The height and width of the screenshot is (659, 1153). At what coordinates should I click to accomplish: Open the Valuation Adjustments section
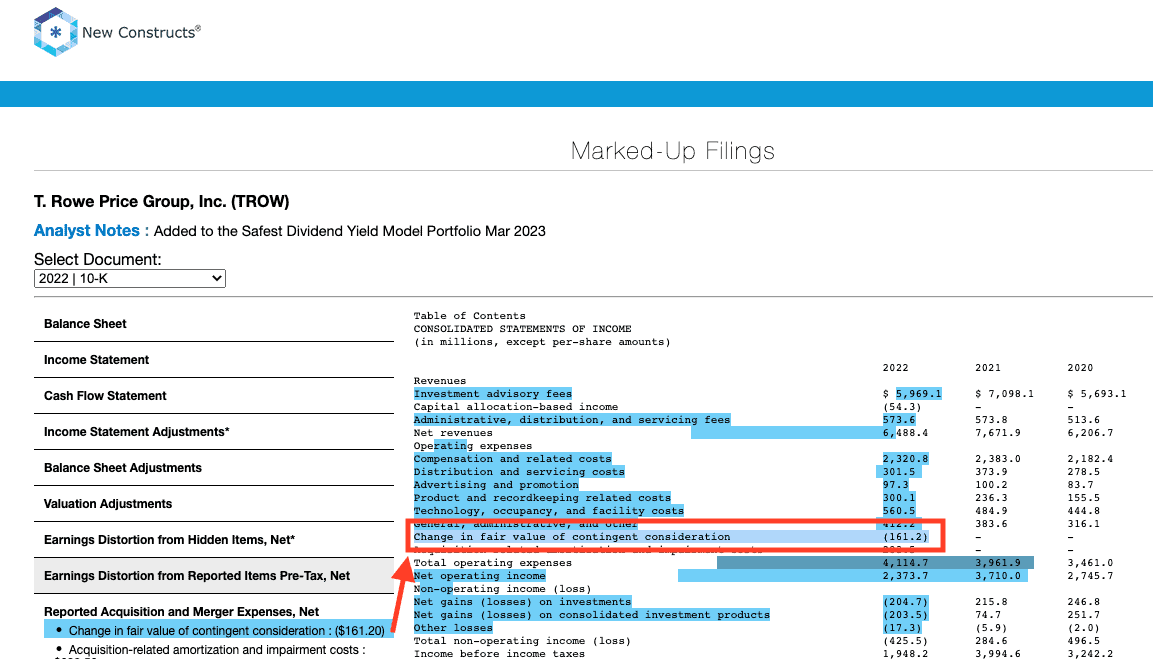(x=108, y=504)
